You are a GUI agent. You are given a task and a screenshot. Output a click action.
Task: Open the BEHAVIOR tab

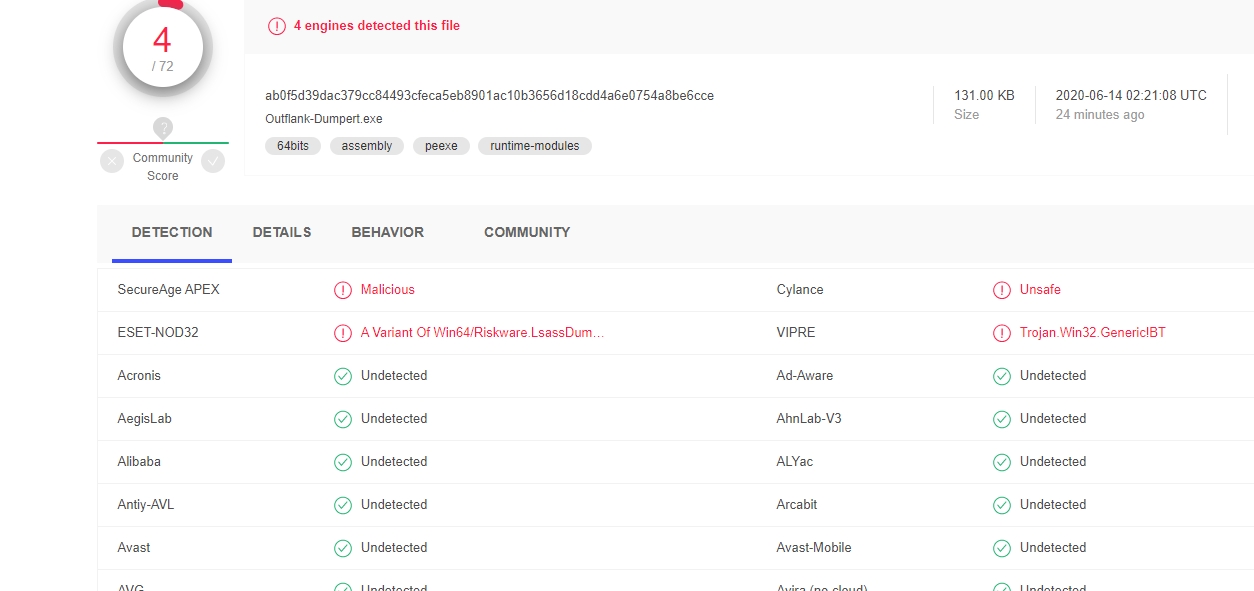387,232
